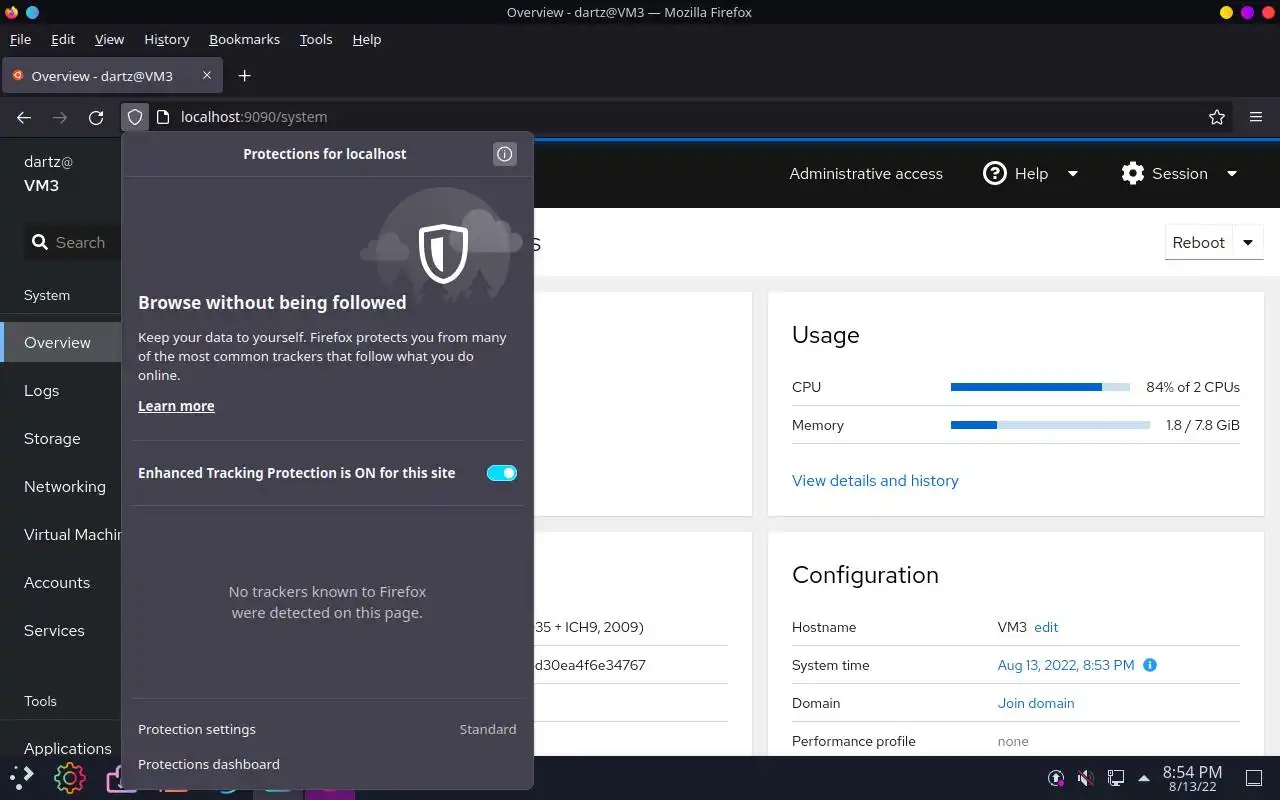Click the site identity page icon
This screenshot has width=1280, height=800.
pyautogui.click(x=163, y=117)
